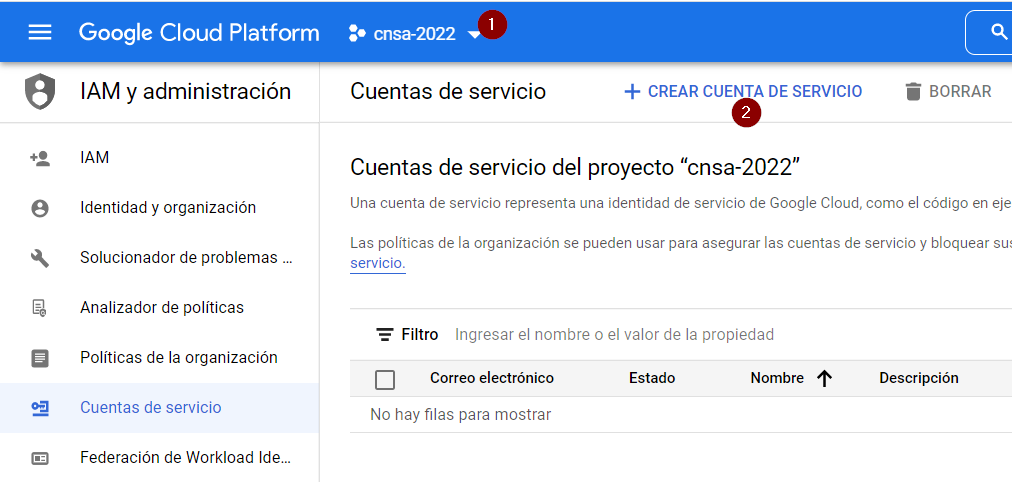Click the Nombre ascending sort arrow
Screen dimensions: 1012x482
(824, 379)
